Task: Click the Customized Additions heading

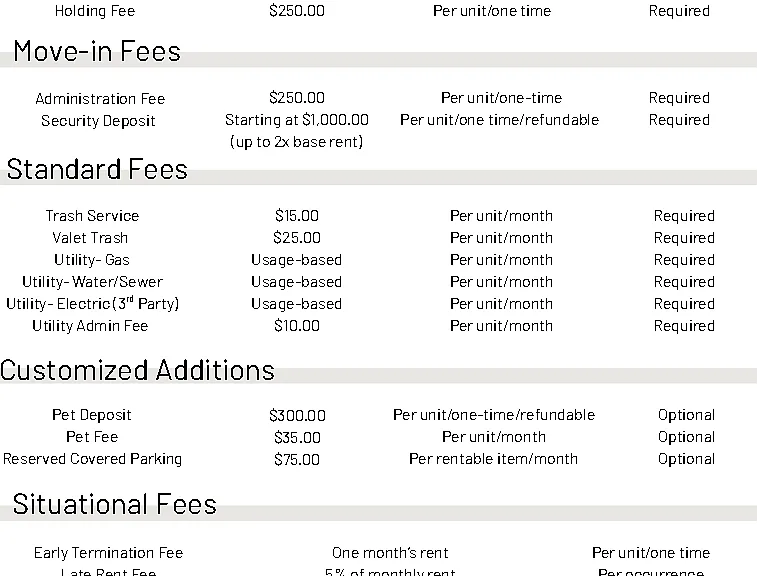Action: (137, 370)
